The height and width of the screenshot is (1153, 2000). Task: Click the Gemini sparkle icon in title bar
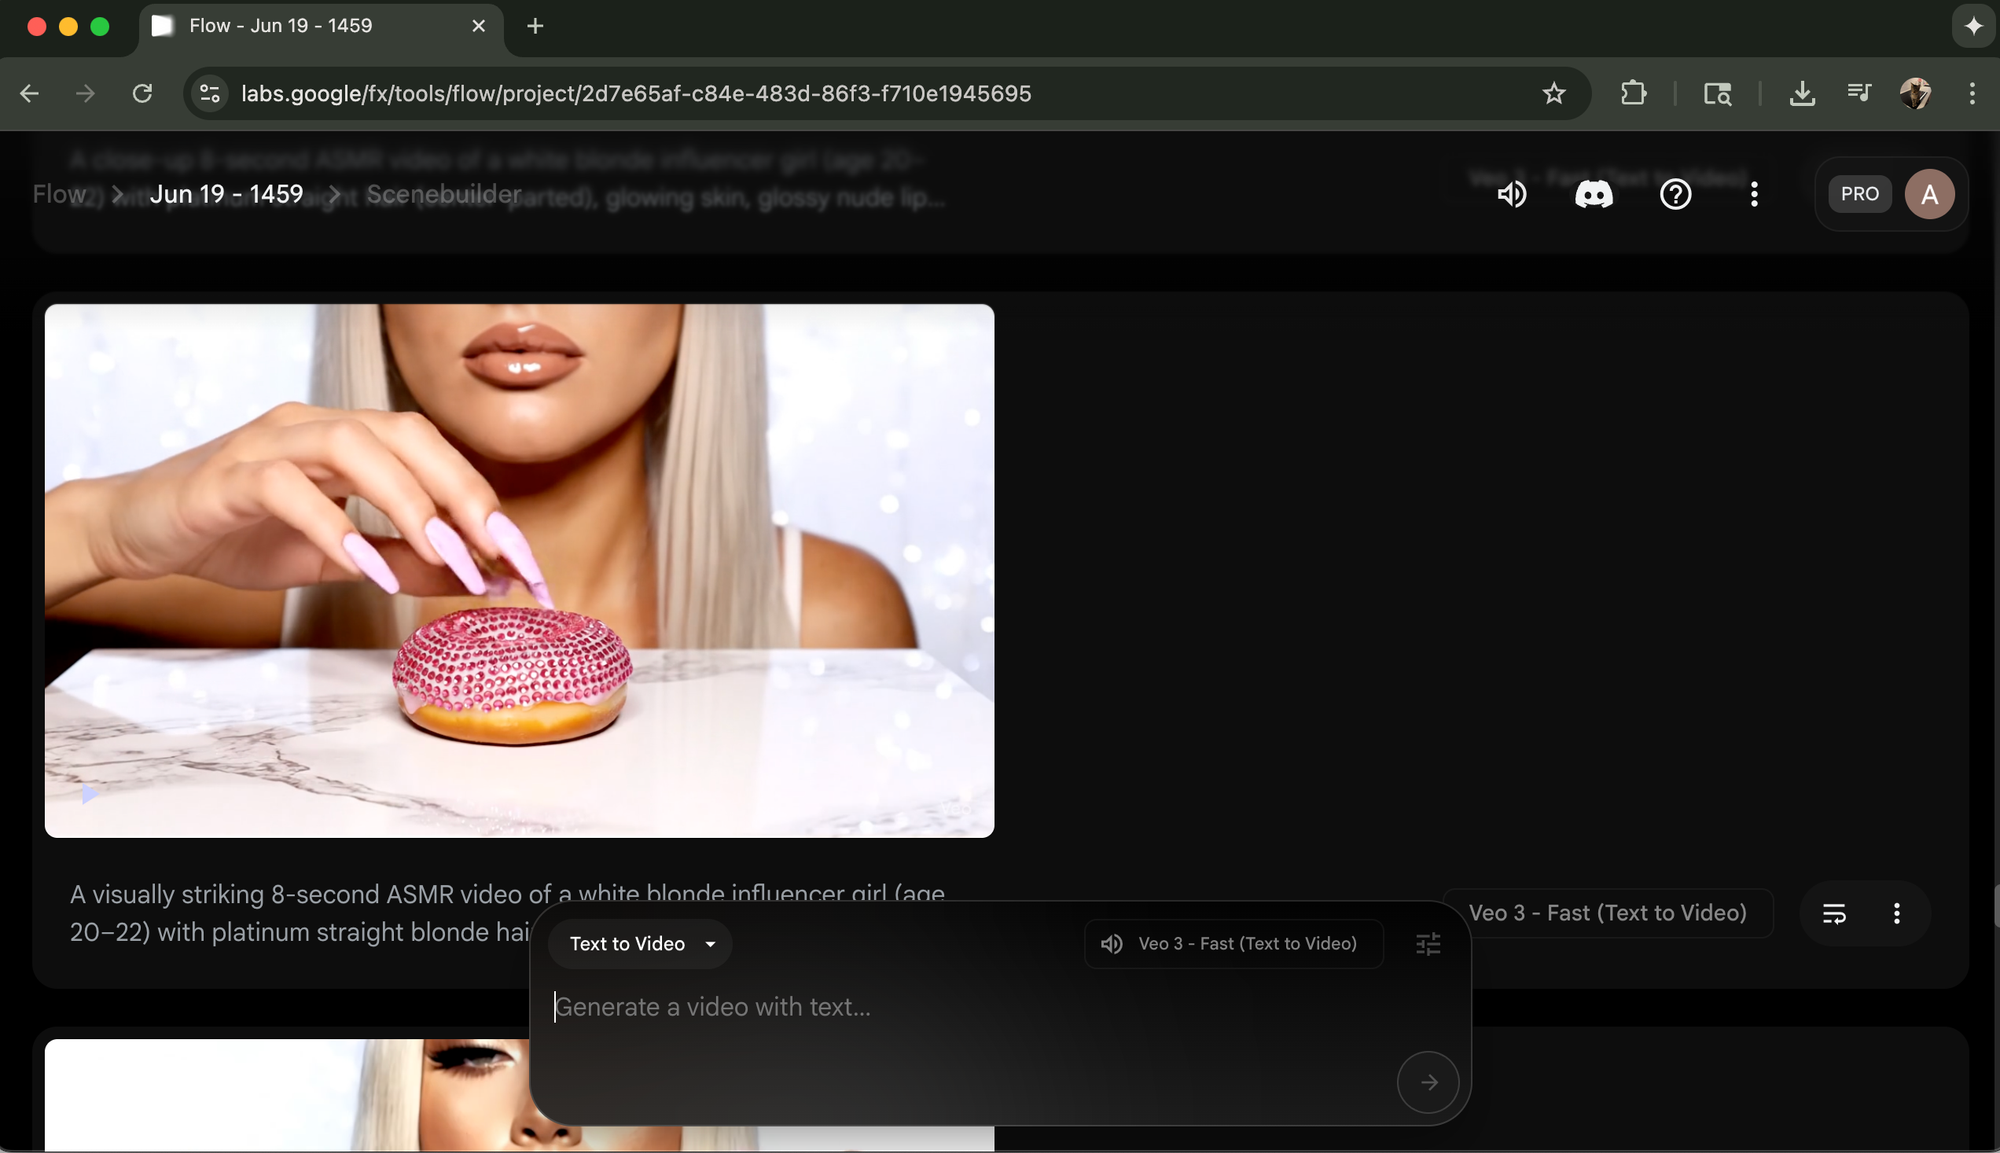1973,26
